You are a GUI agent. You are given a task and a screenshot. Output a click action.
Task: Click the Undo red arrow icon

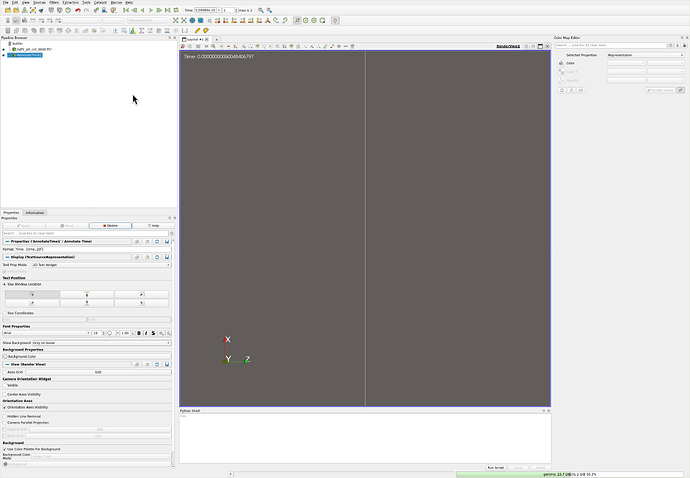point(78,10)
